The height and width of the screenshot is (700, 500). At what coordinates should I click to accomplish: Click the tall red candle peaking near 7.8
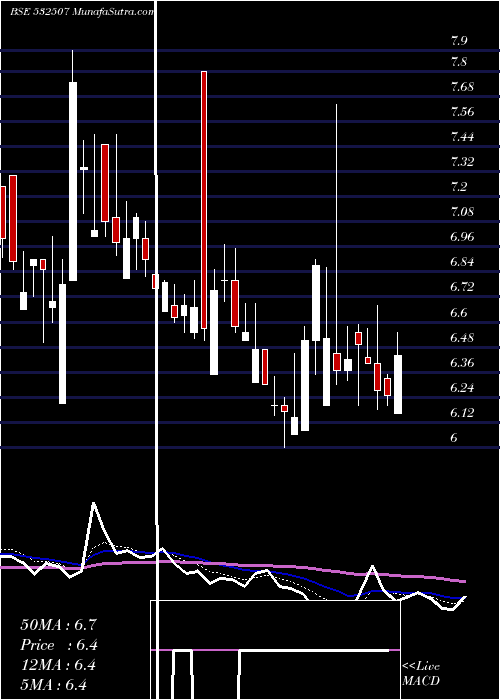[204, 200]
